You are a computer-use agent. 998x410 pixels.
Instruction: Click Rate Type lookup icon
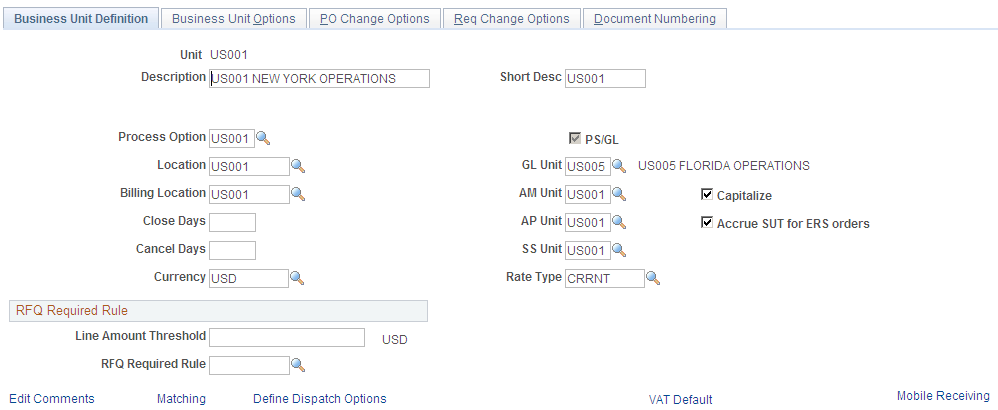tap(653, 278)
